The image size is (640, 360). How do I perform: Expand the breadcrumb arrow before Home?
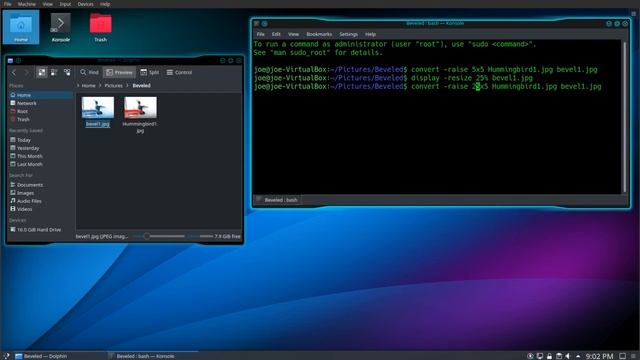78,86
